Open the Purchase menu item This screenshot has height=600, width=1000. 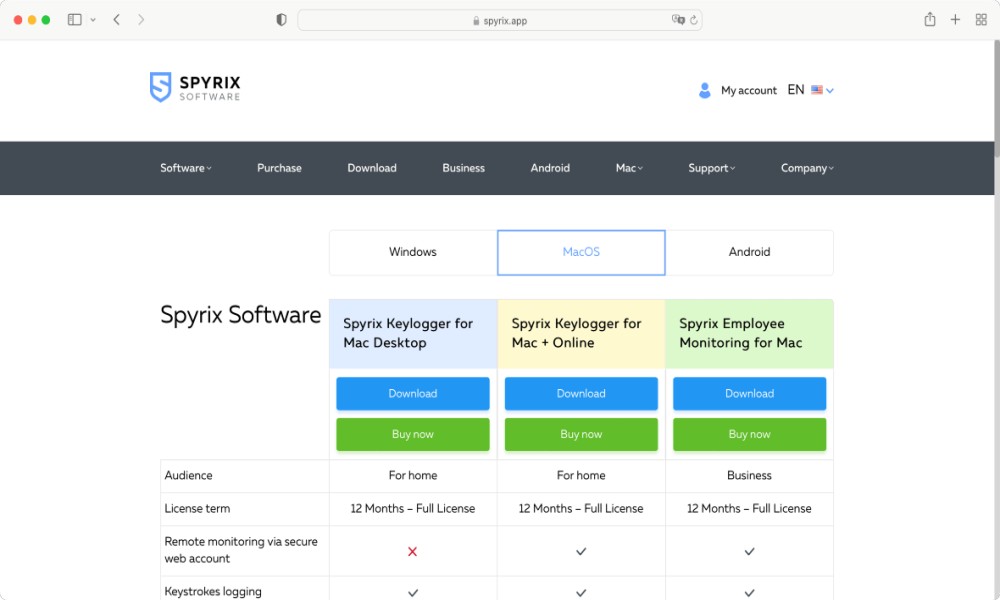click(279, 168)
